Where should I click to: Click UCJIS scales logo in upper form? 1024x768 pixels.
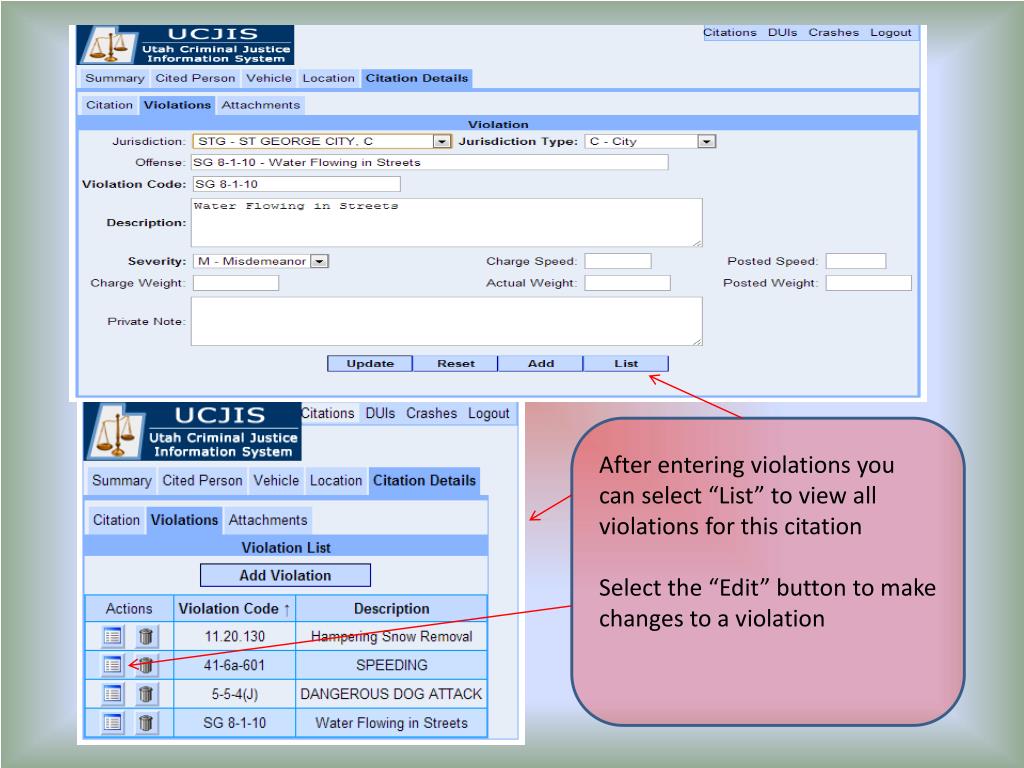click(x=107, y=47)
